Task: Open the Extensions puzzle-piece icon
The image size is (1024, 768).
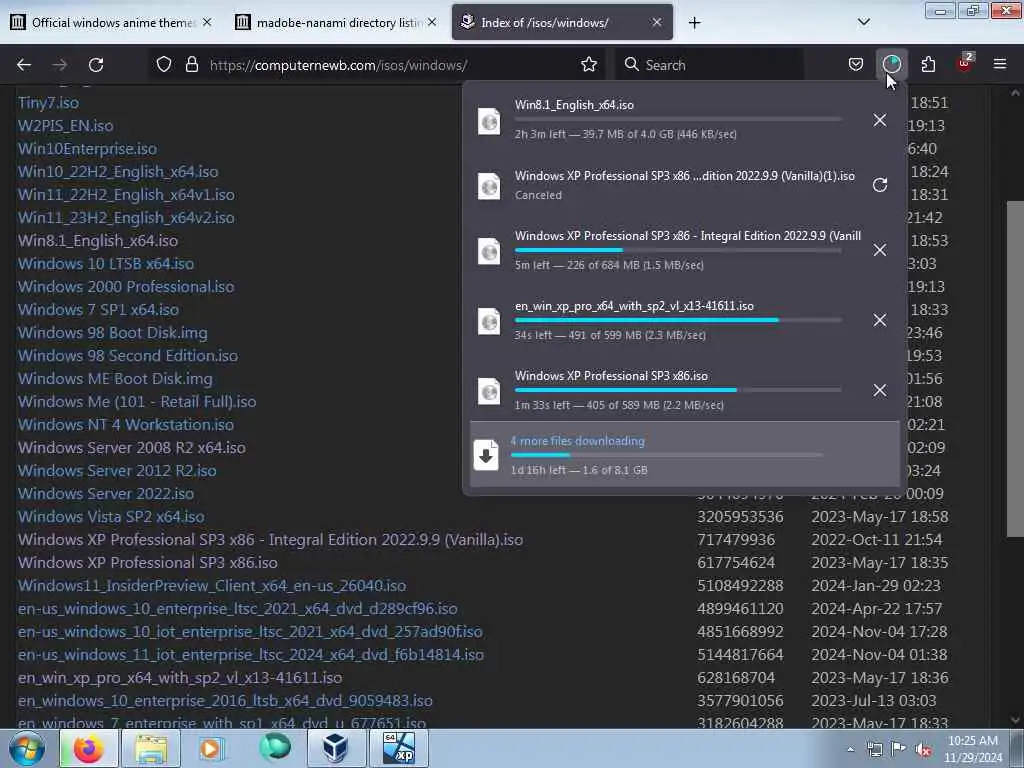Action: tap(928, 65)
